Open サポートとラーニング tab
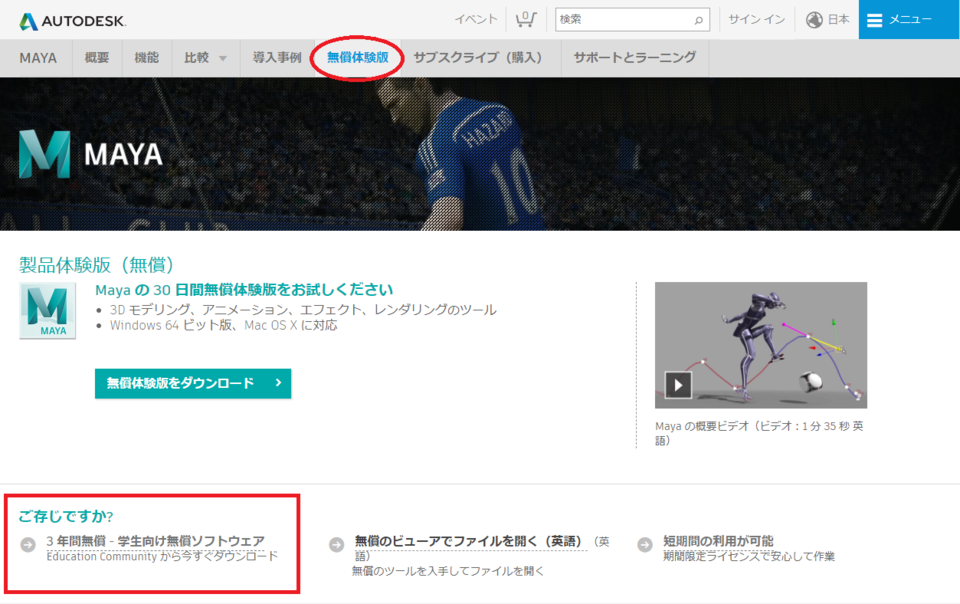 [634, 58]
